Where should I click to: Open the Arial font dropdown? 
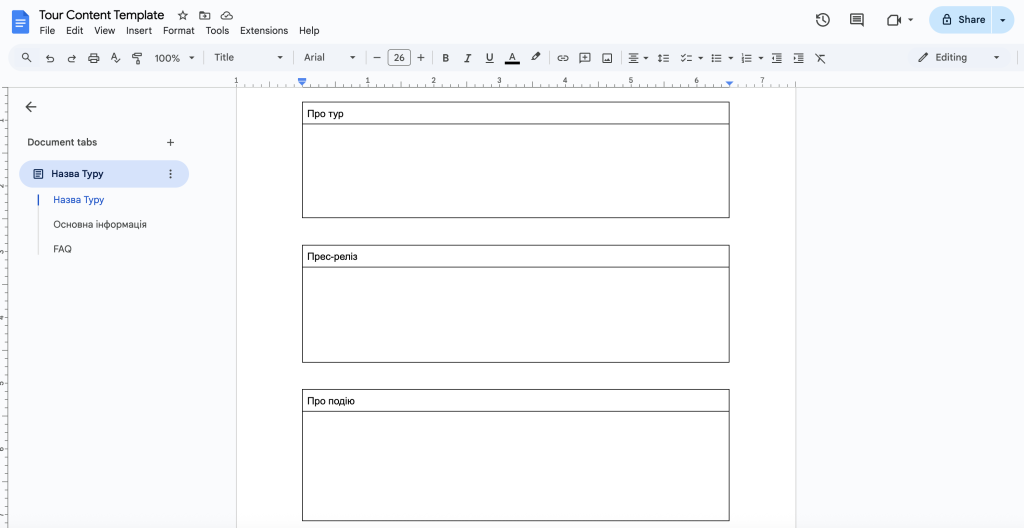point(330,58)
